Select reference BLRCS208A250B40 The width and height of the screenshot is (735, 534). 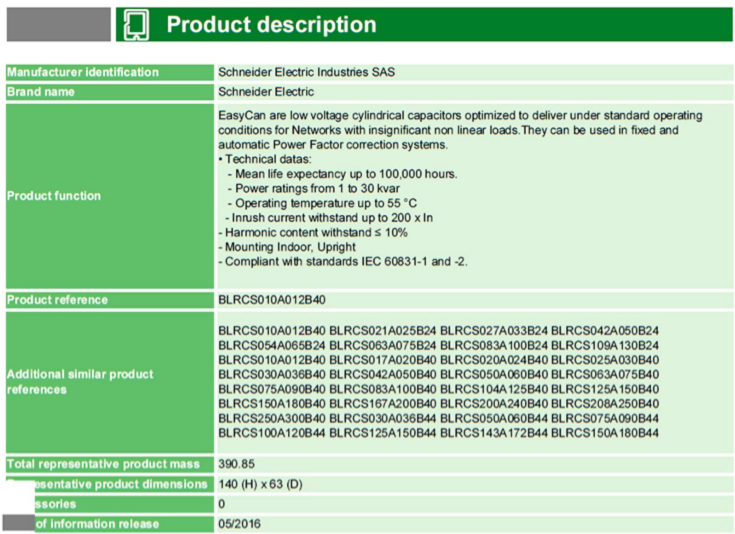click(605, 404)
